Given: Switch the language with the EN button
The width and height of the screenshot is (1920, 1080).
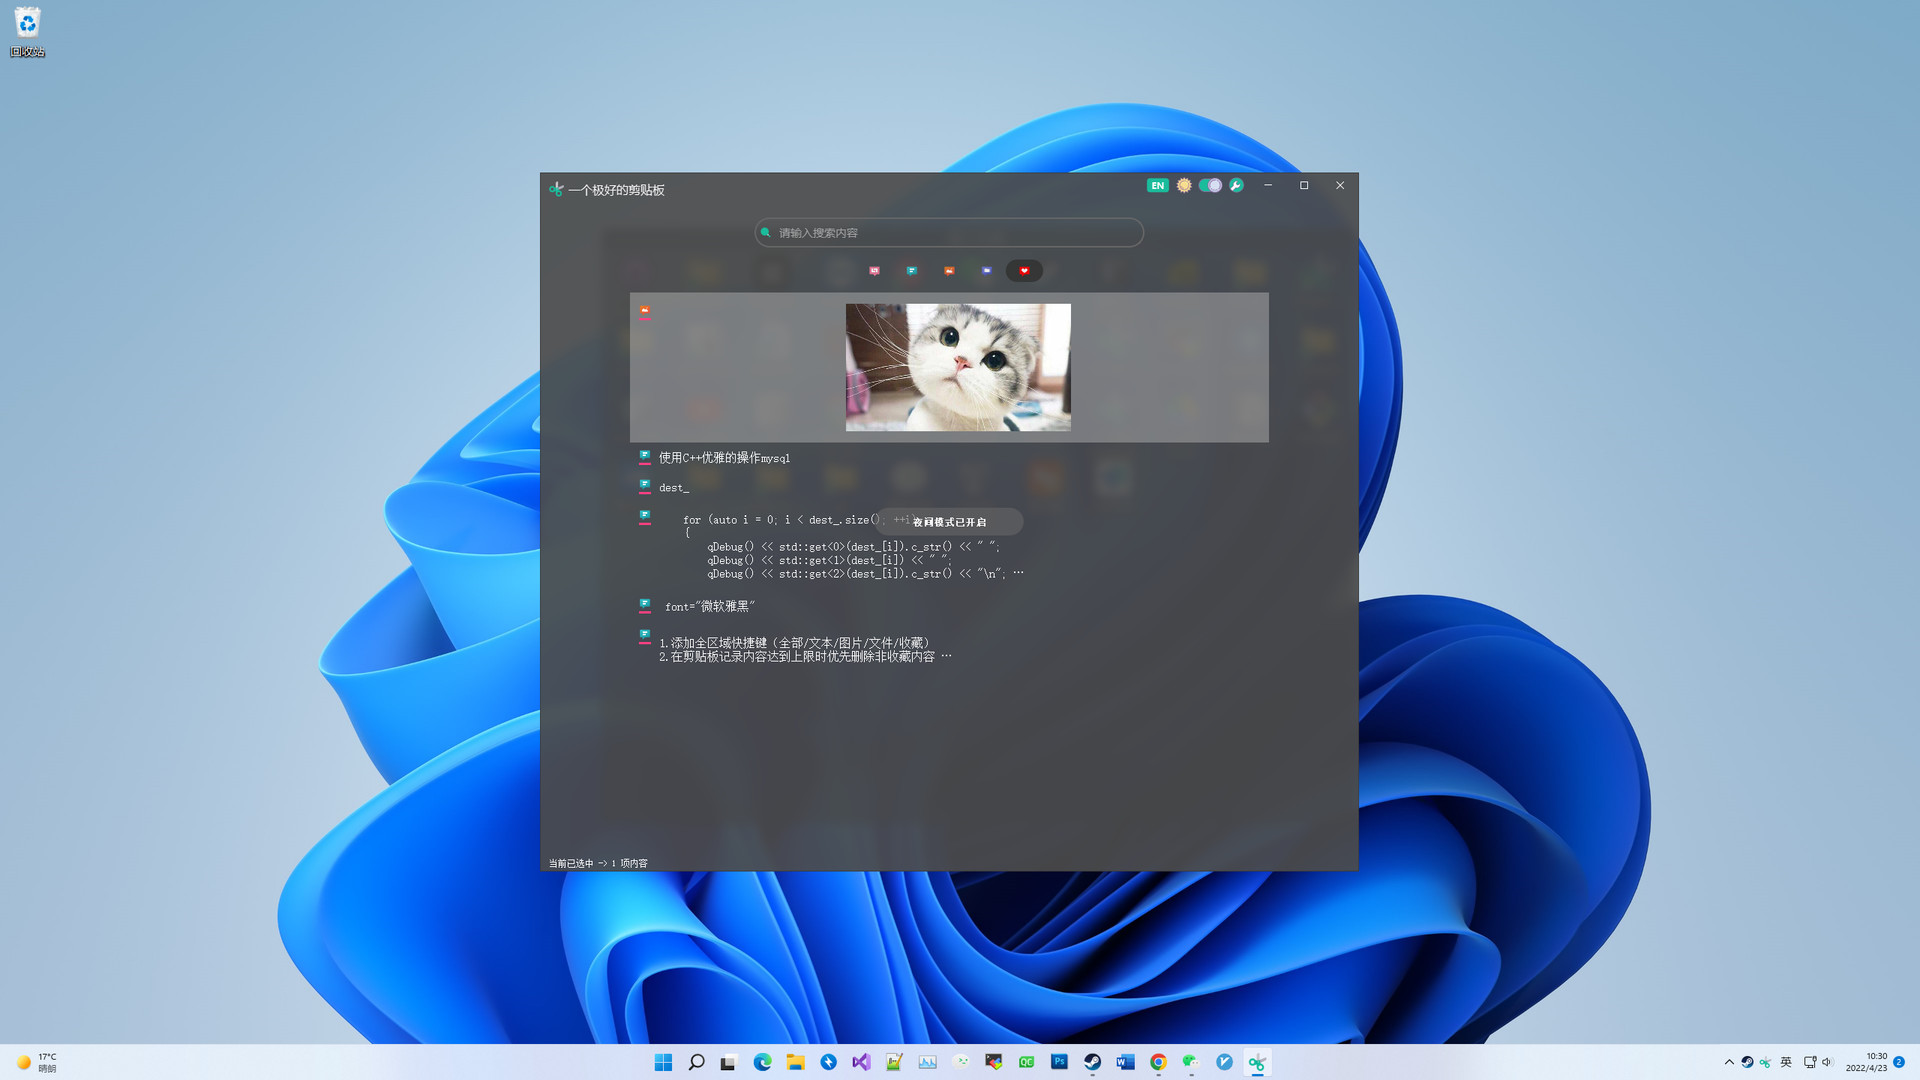Looking at the screenshot, I should [1157, 185].
